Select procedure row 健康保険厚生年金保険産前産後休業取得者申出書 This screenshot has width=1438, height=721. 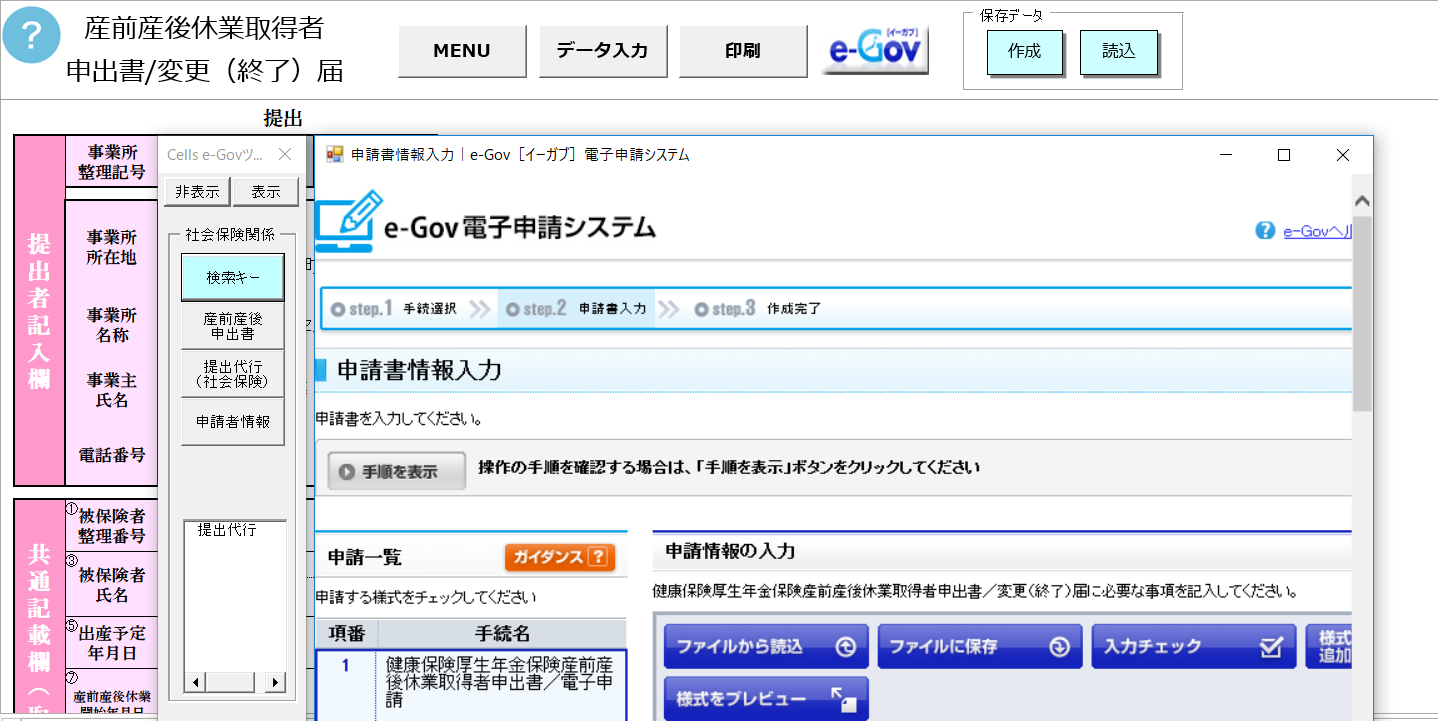501,682
